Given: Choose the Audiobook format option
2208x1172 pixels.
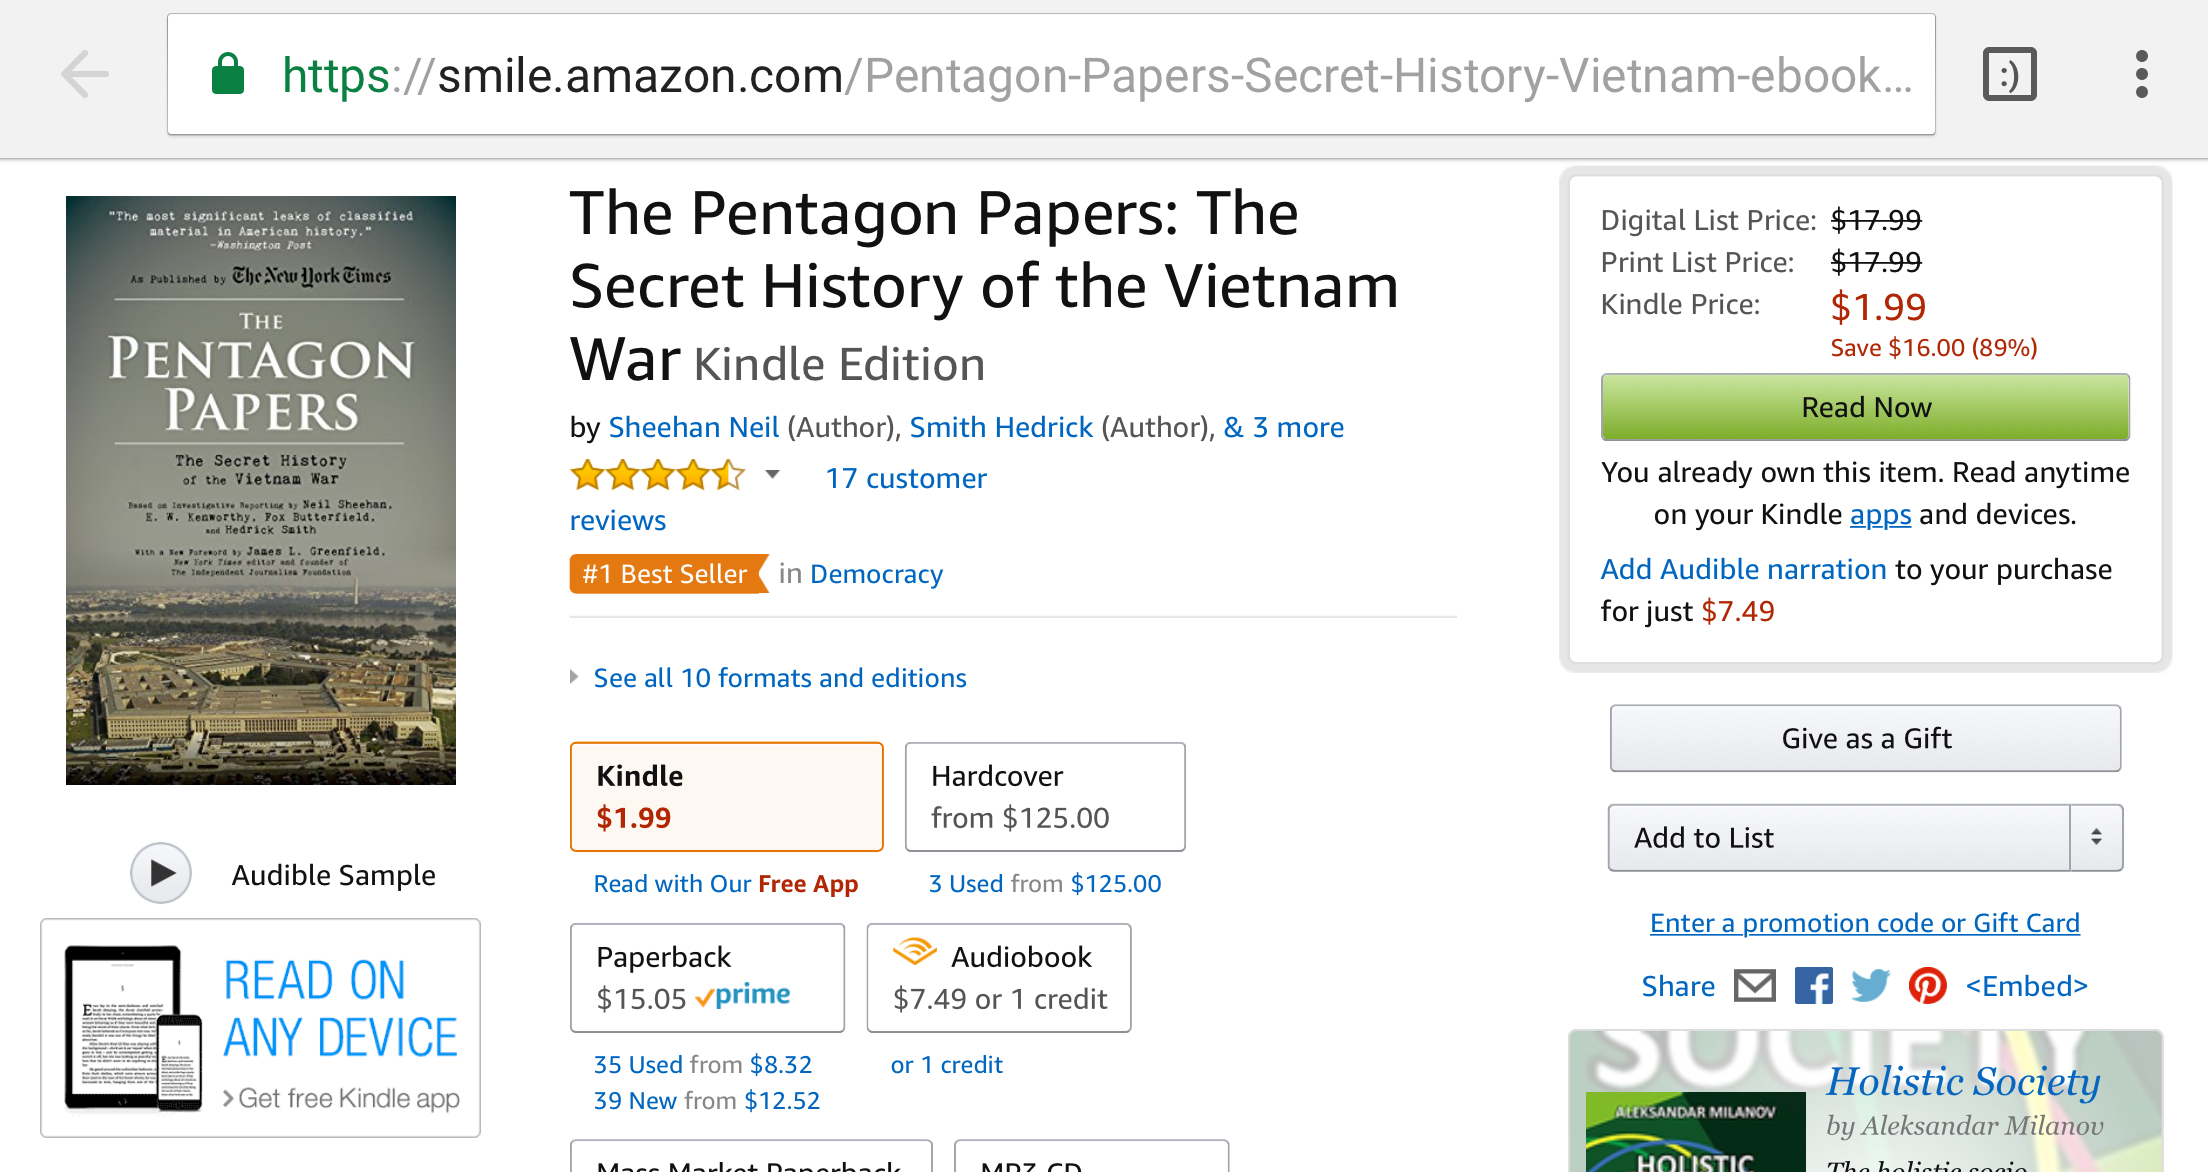Looking at the screenshot, I should click(x=998, y=977).
